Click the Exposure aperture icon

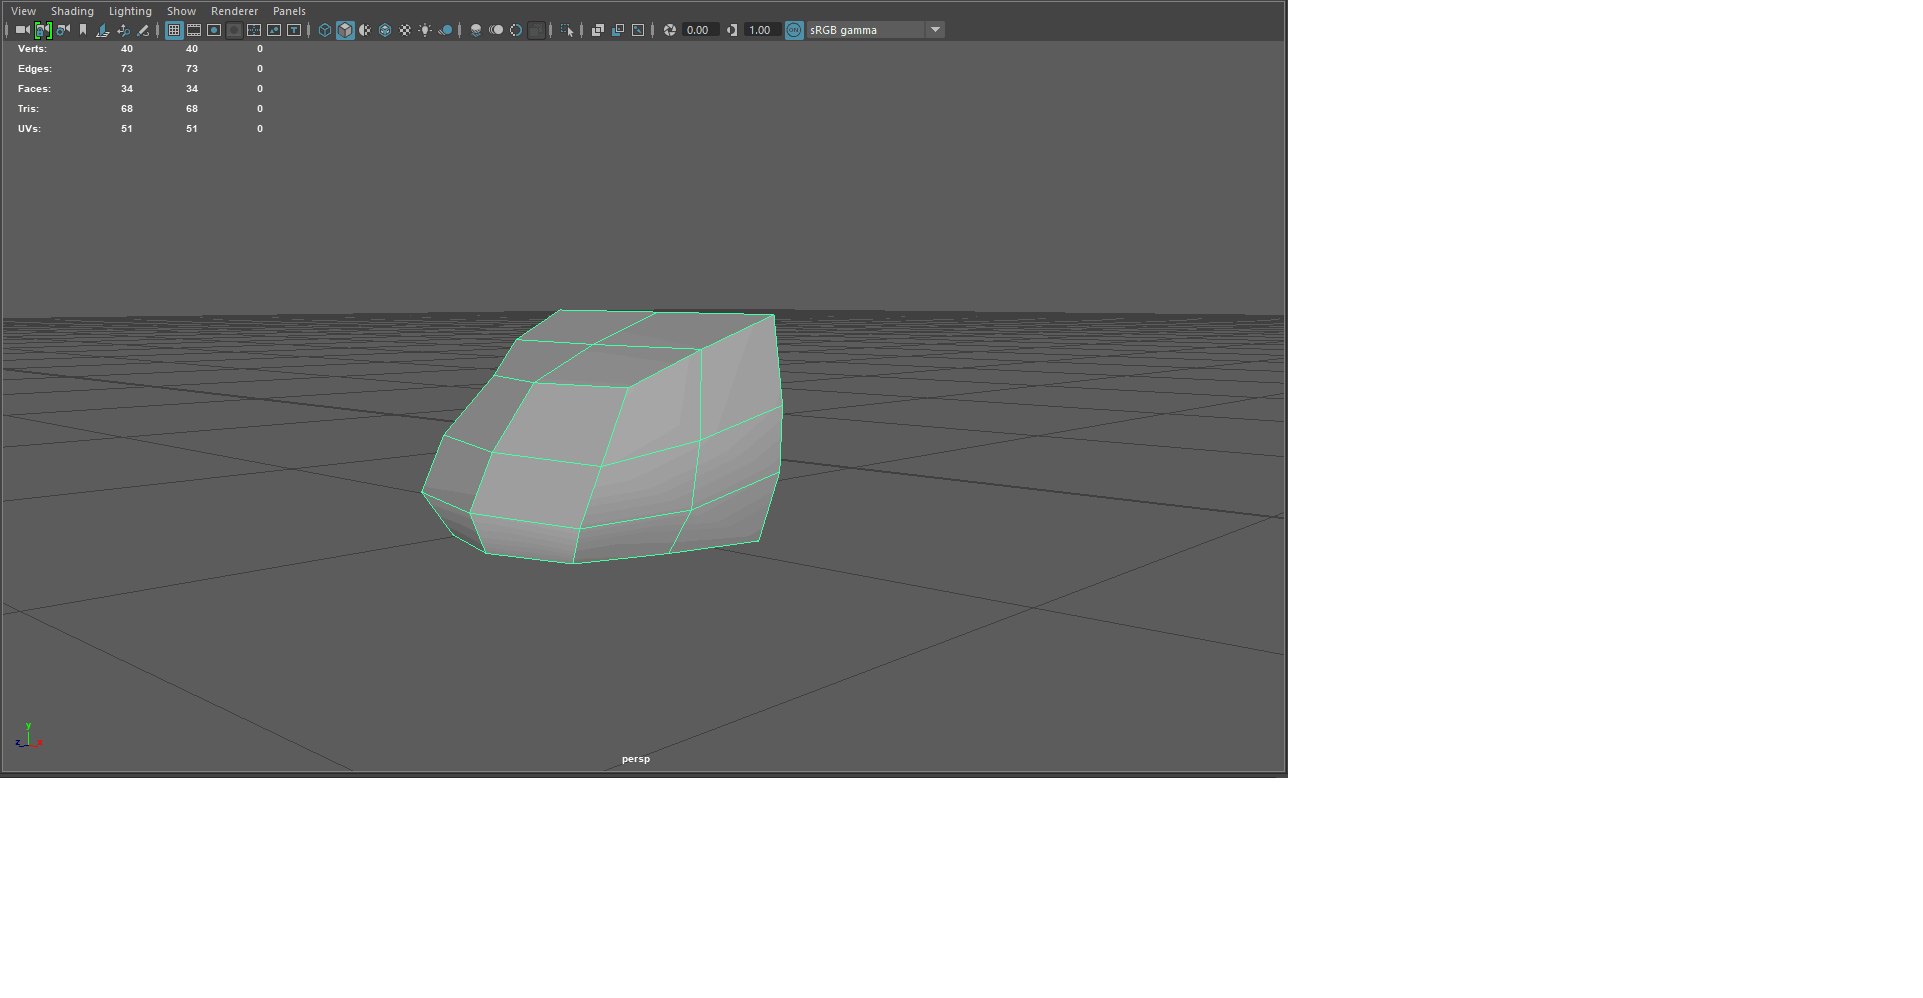tap(670, 30)
